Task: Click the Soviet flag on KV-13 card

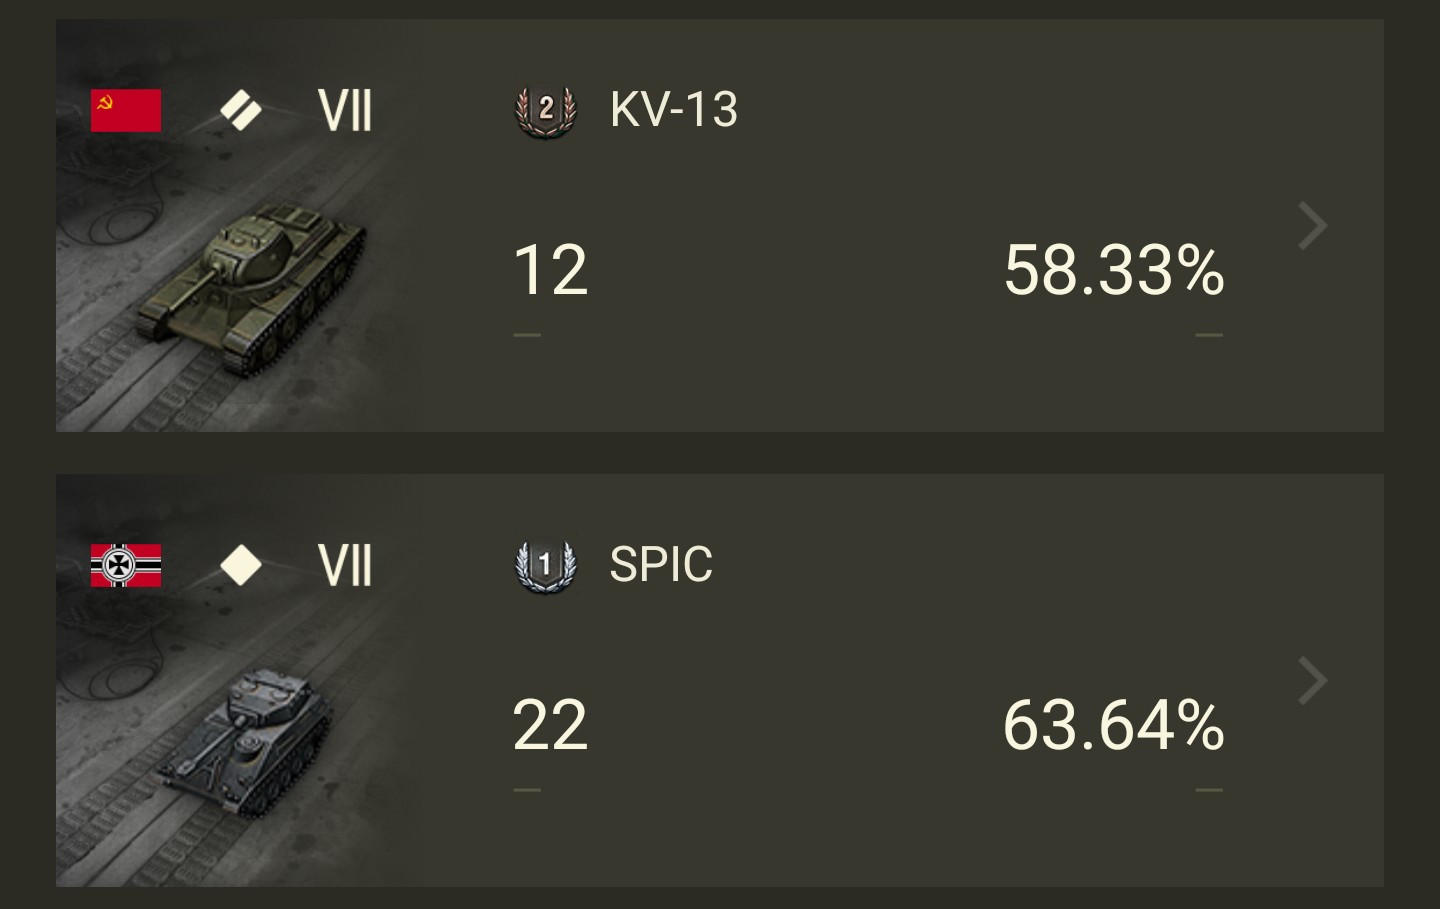Action: click(x=126, y=110)
